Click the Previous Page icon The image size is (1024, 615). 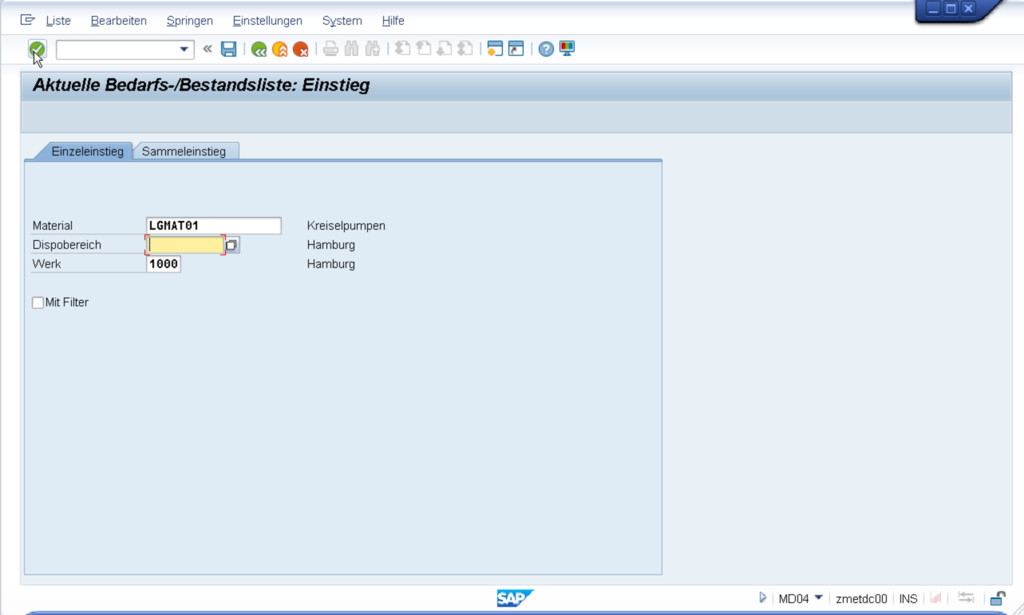pyautogui.click(x=424, y=49)
